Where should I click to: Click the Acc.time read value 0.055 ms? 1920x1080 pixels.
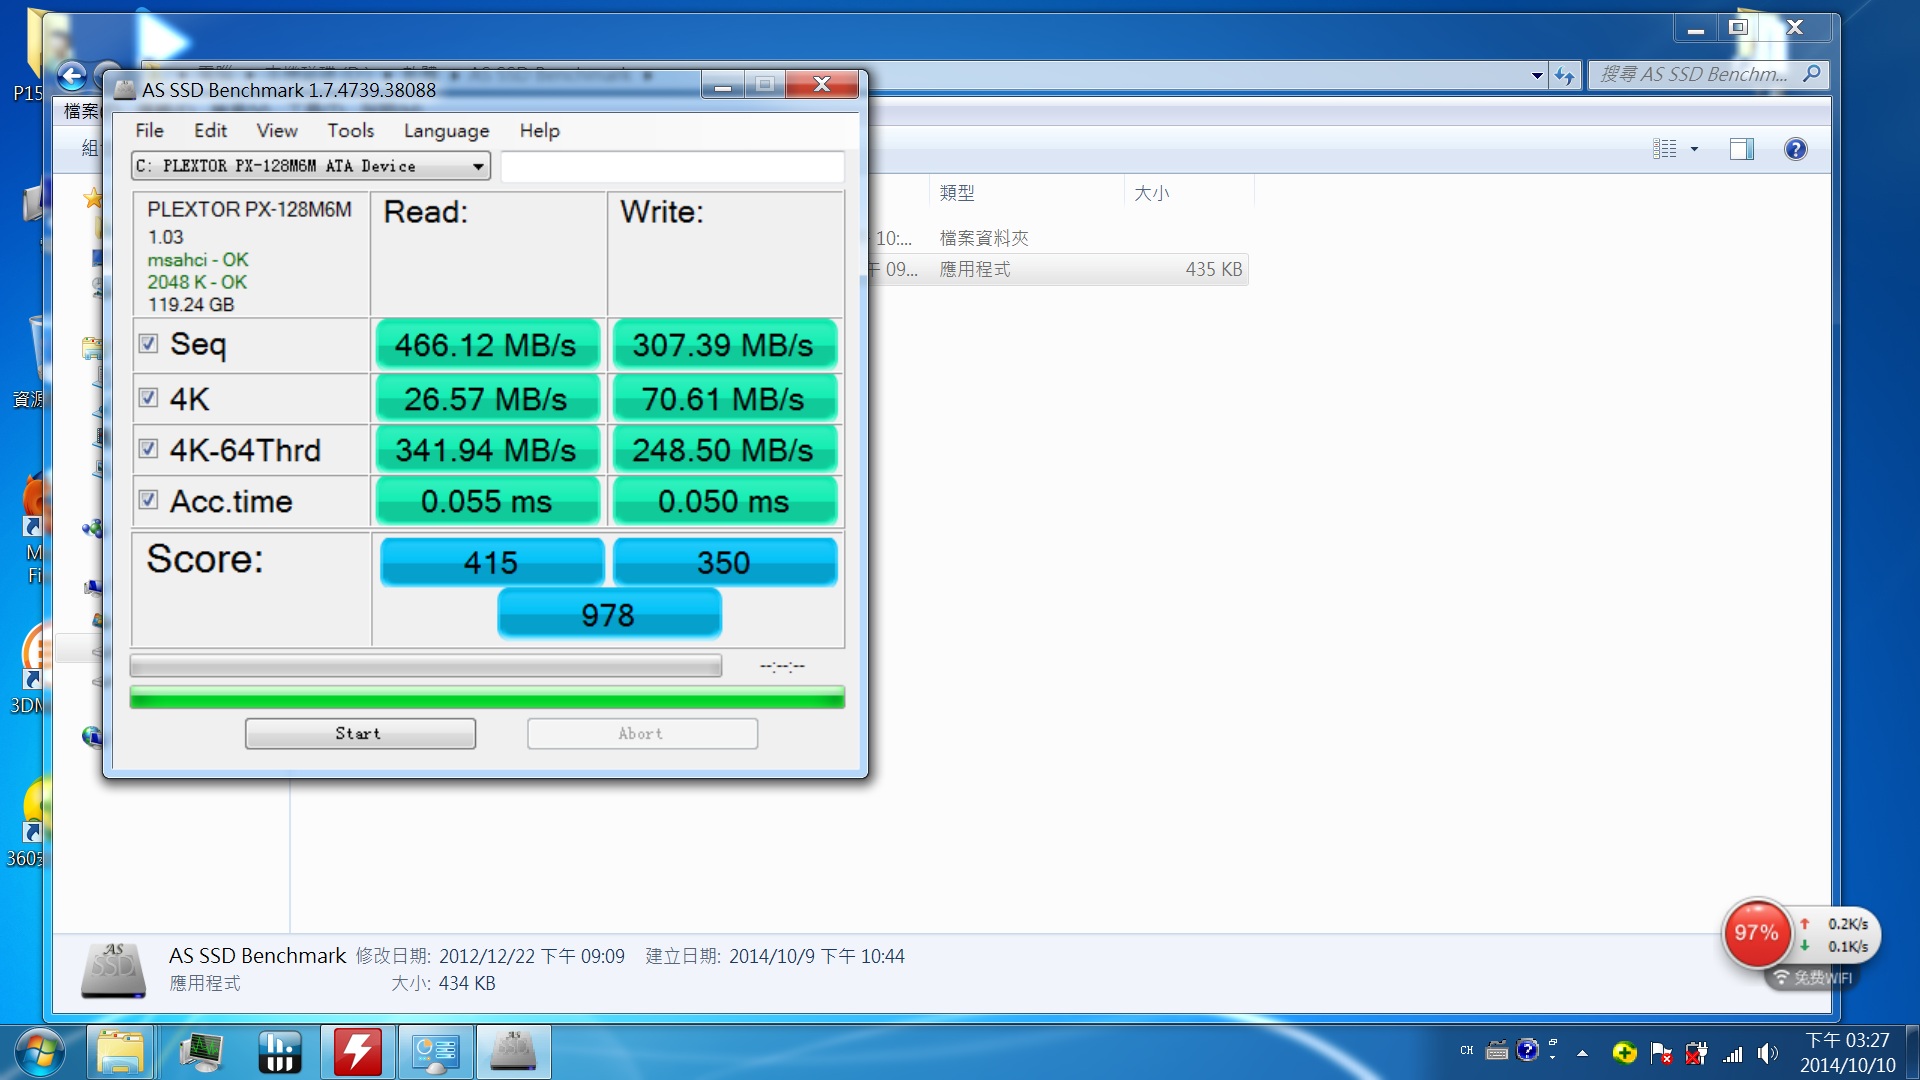486,501
